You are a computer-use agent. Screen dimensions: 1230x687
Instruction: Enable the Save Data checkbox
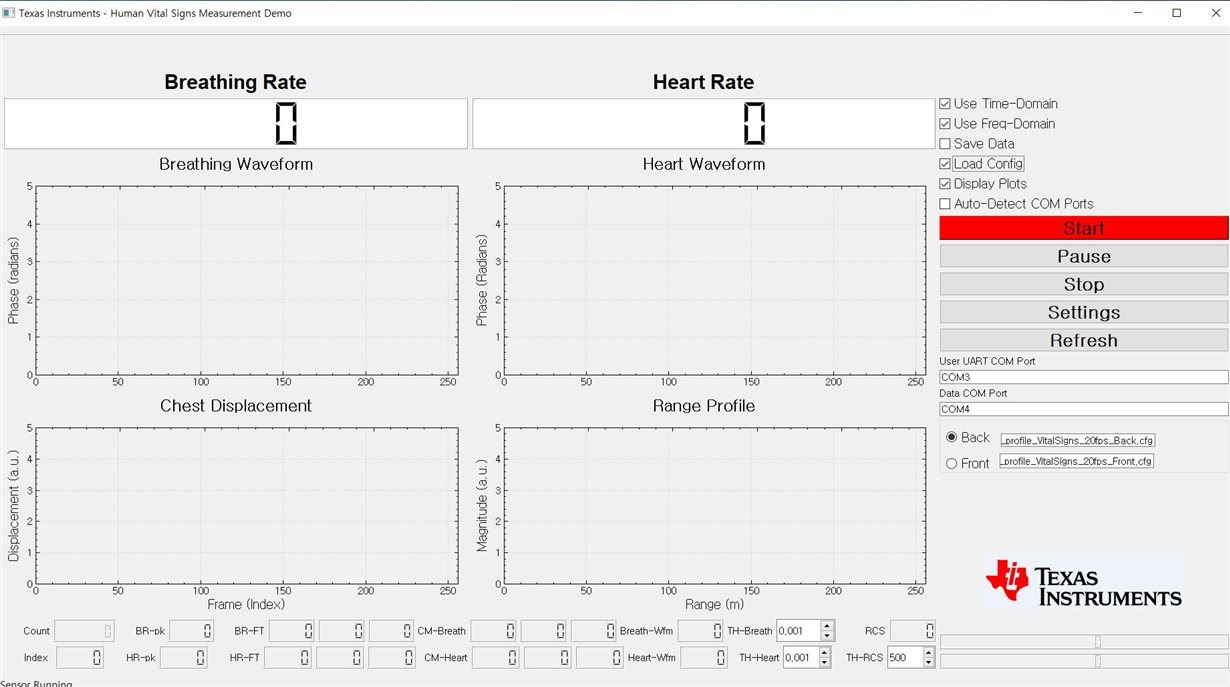coord(945,144)
